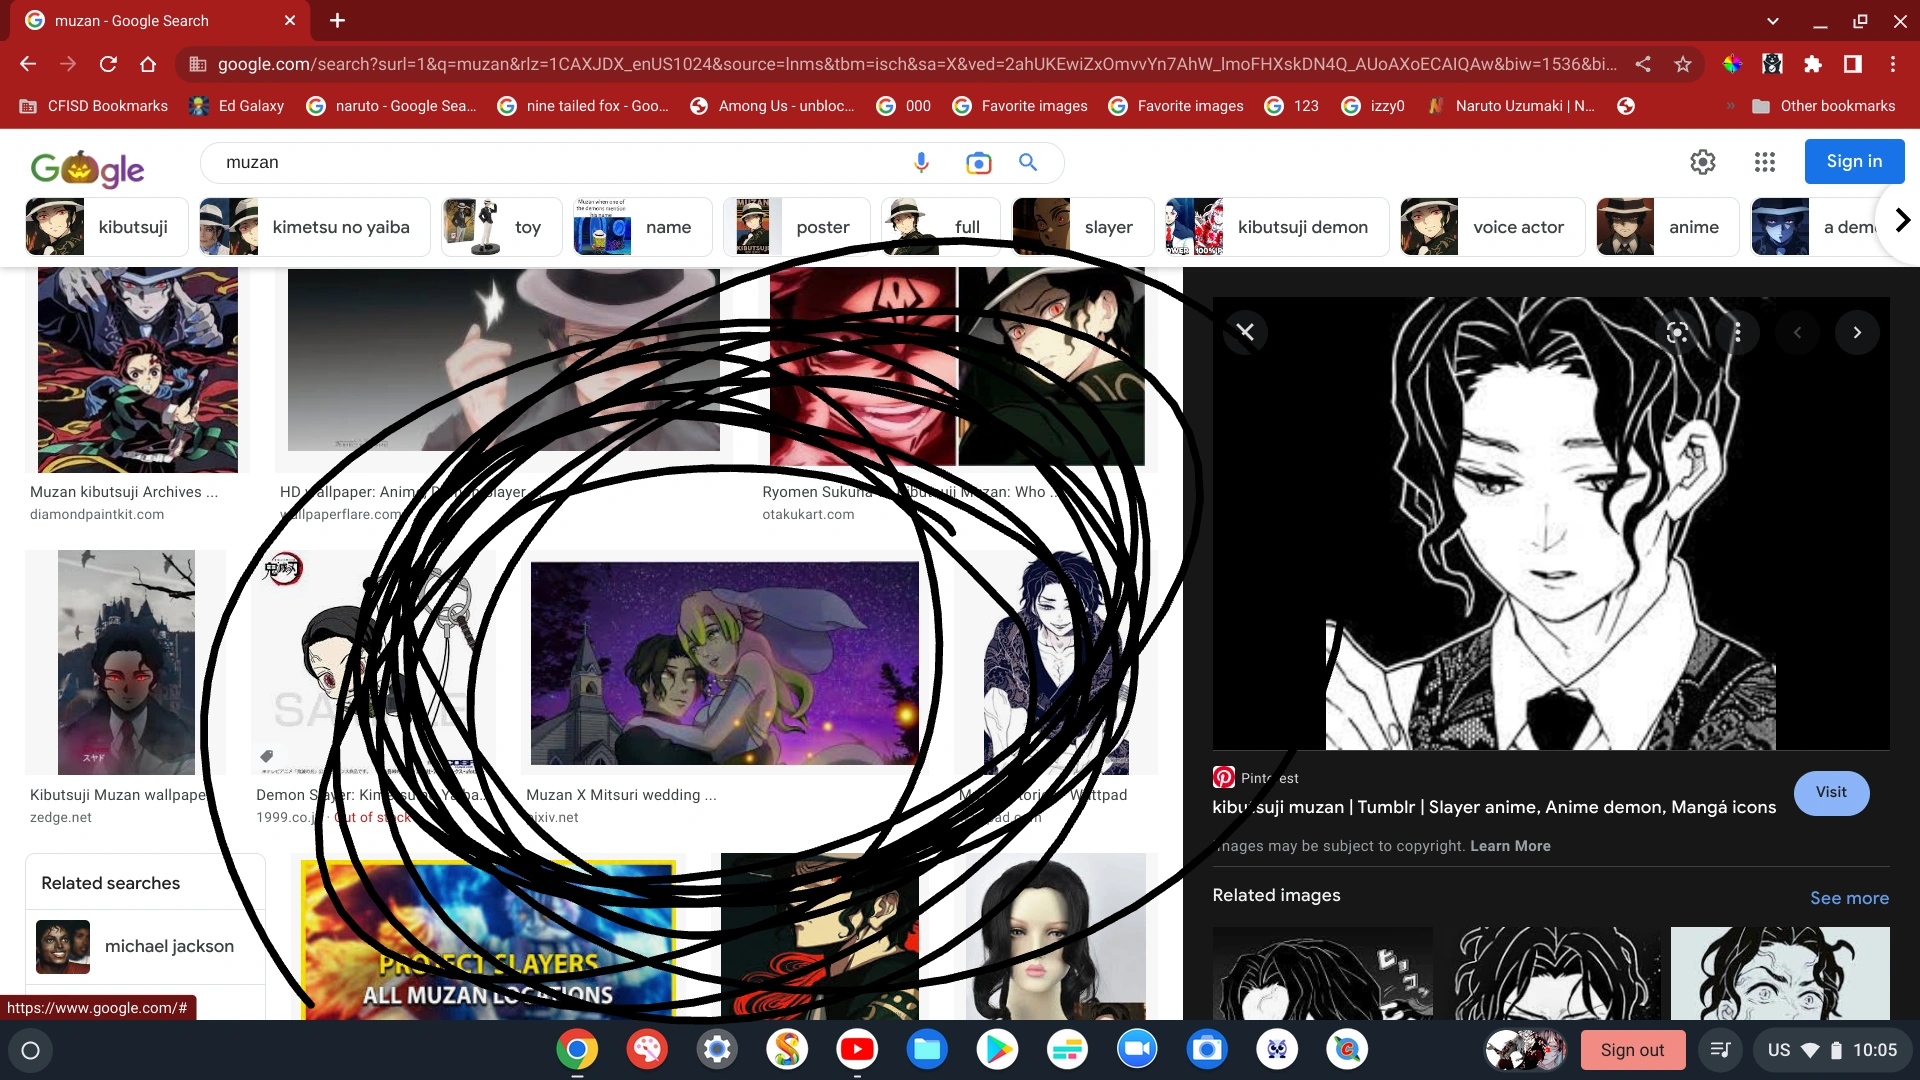
Task: Open Google Lens camera search
Action: (978, 163)
